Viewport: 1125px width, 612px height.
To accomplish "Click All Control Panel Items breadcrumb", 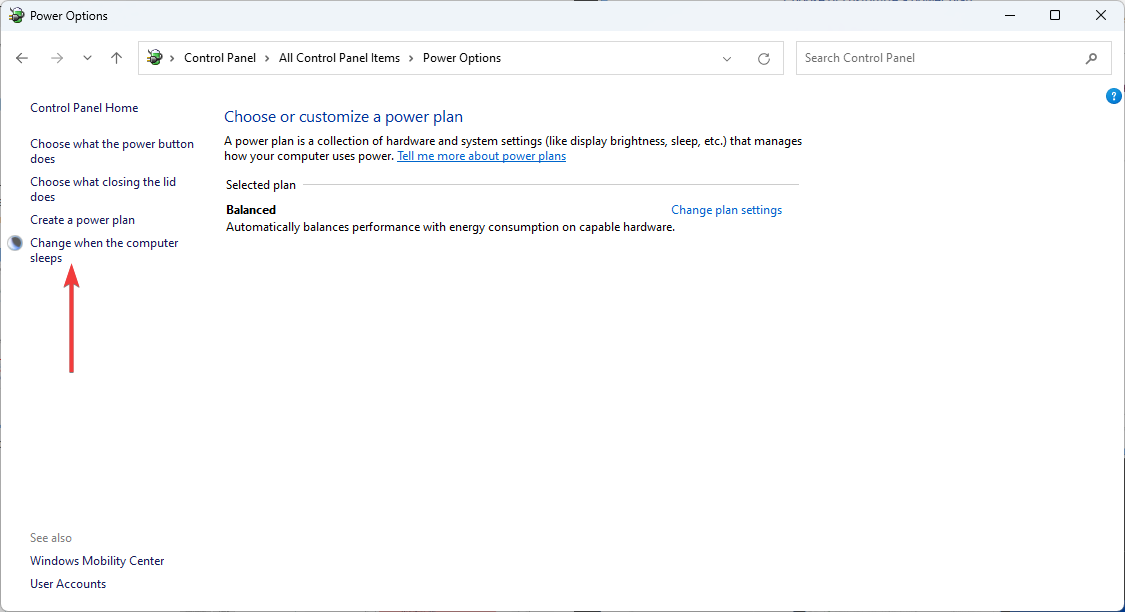I will point(339,58).
